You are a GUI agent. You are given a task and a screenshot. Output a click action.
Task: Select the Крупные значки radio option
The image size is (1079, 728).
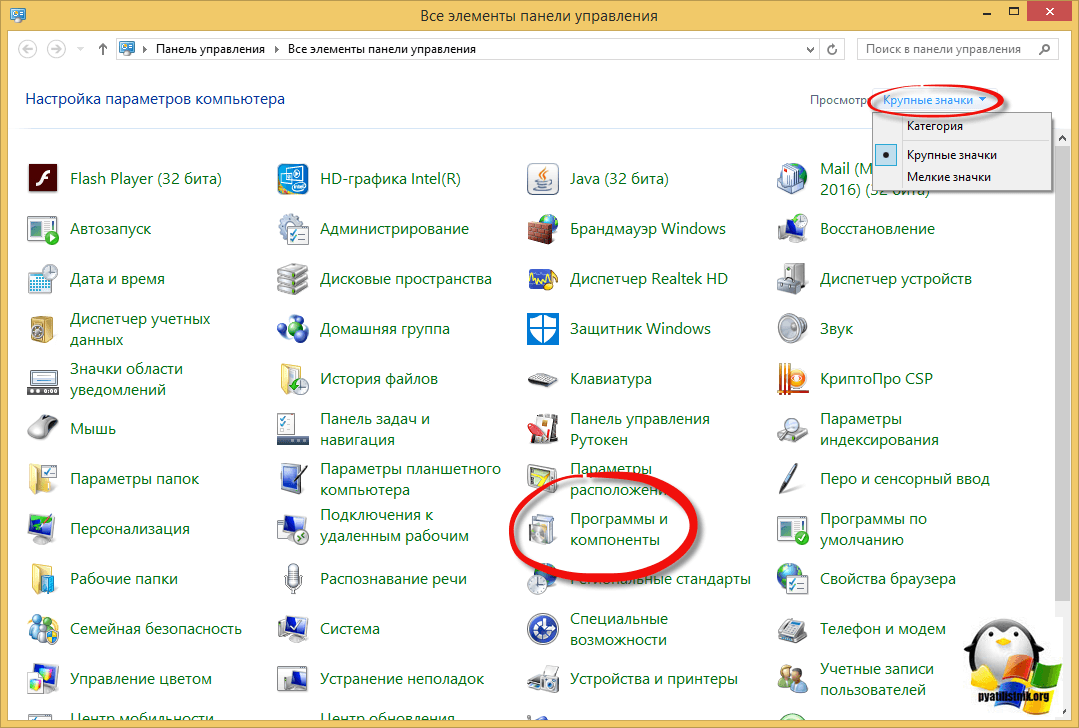pos(951,155)
